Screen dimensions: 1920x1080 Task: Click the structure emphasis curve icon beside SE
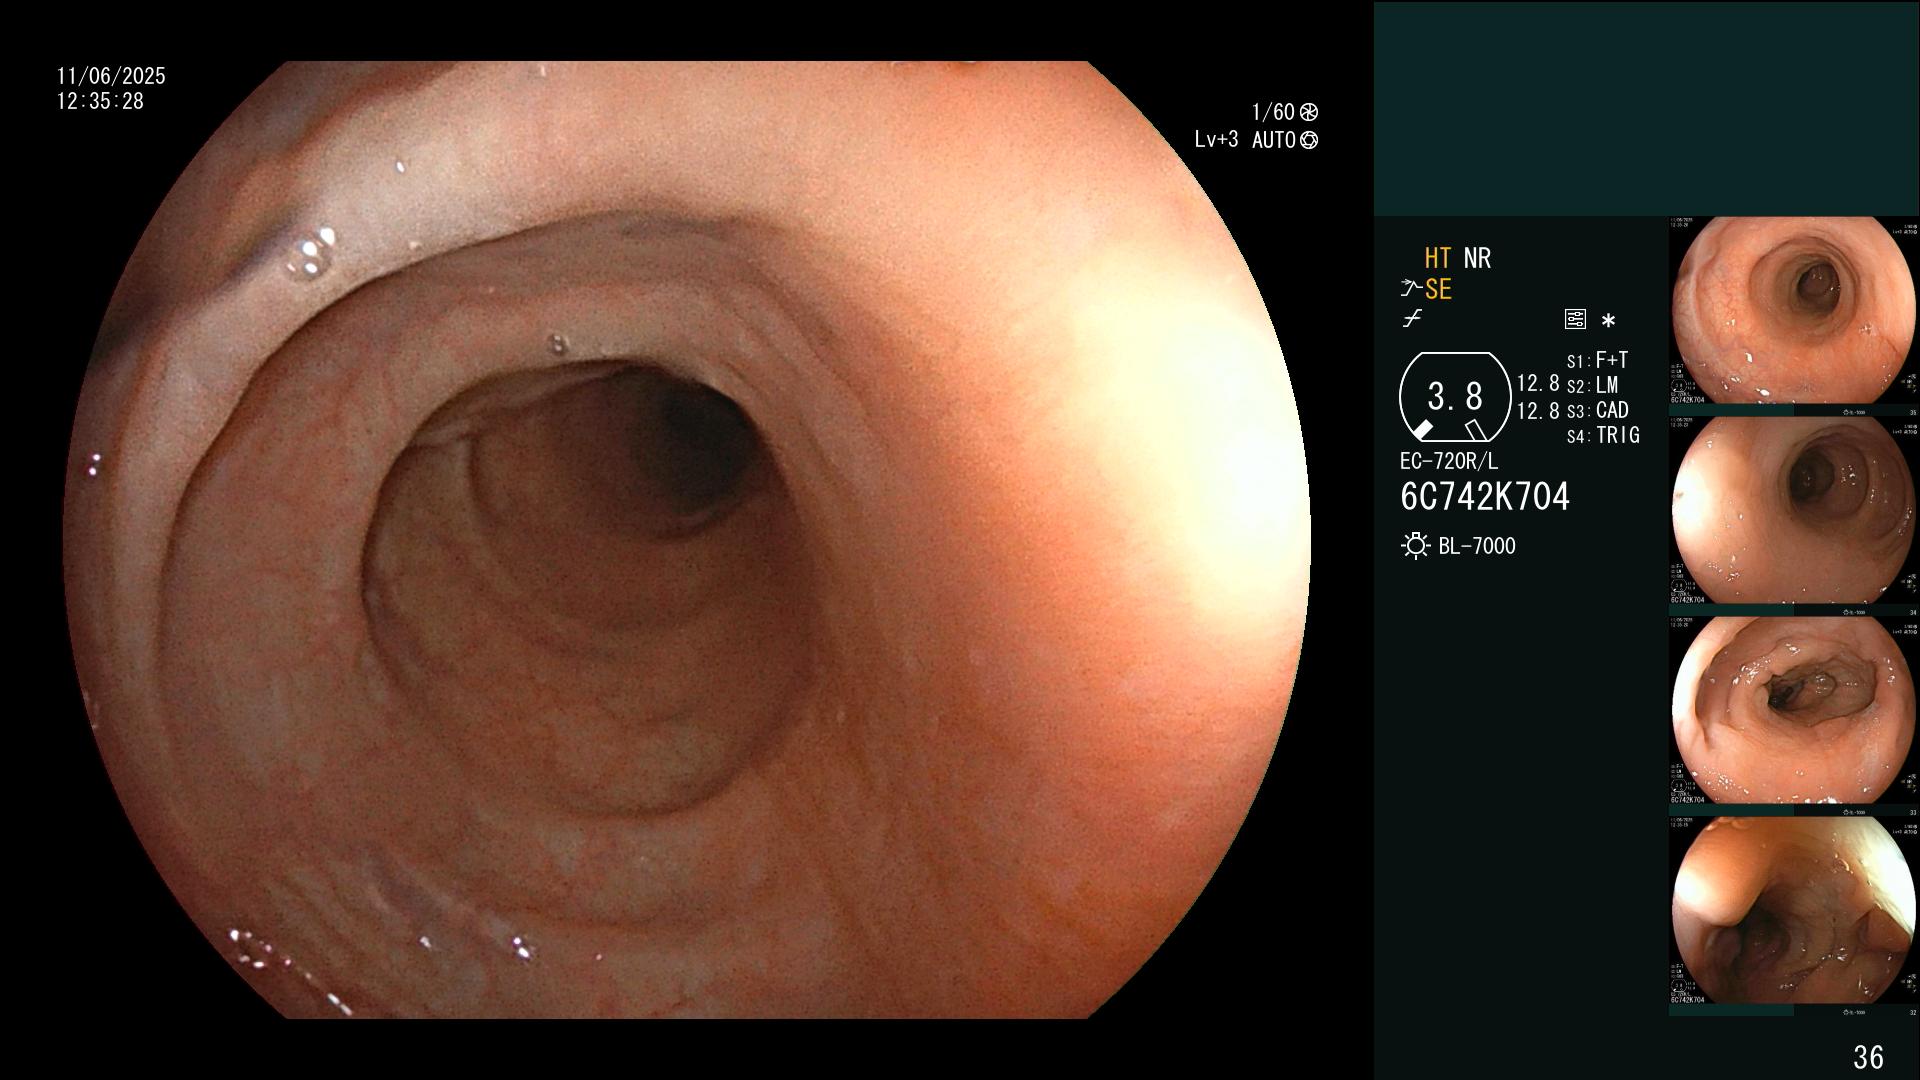click(x=1411, y=289)
